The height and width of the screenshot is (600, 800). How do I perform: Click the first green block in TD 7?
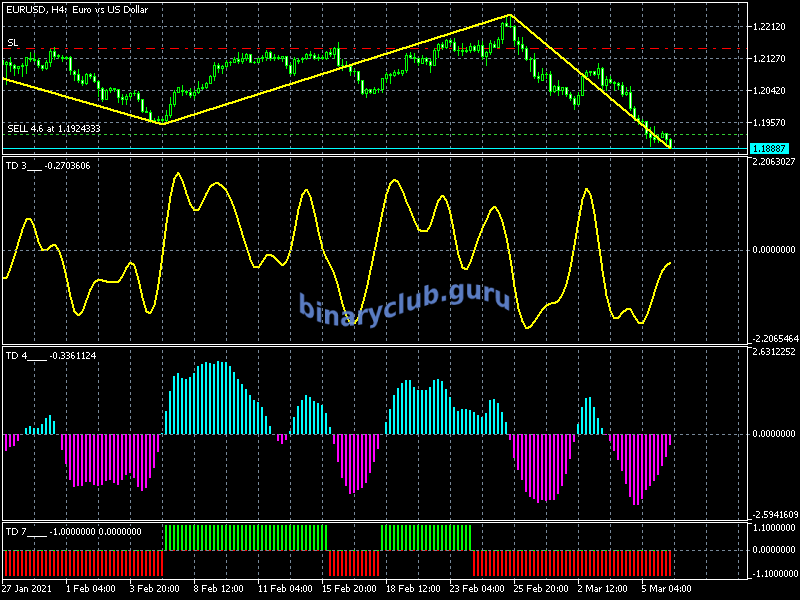245,536
